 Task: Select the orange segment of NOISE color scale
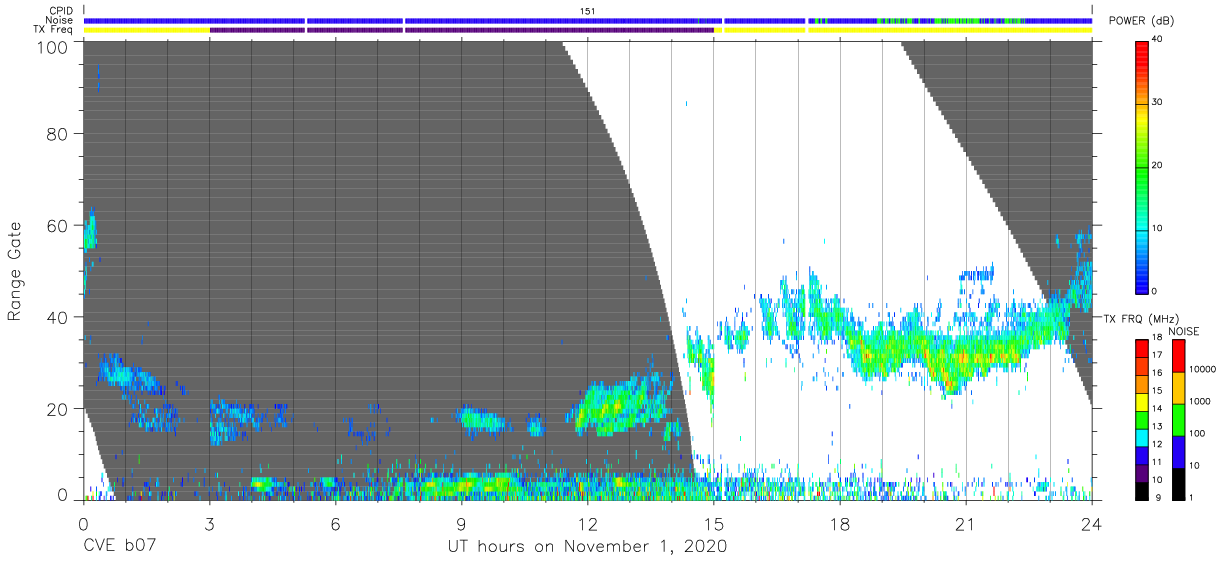(x=1178, y=388)
